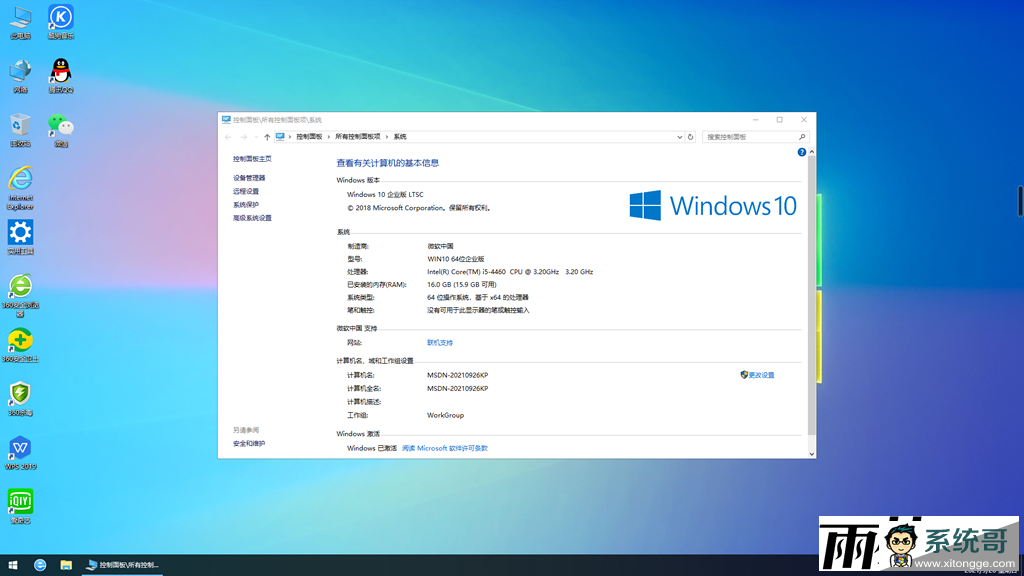
Task: Select 控制面板 in the breadcrumb path
Action: [309, 137]
